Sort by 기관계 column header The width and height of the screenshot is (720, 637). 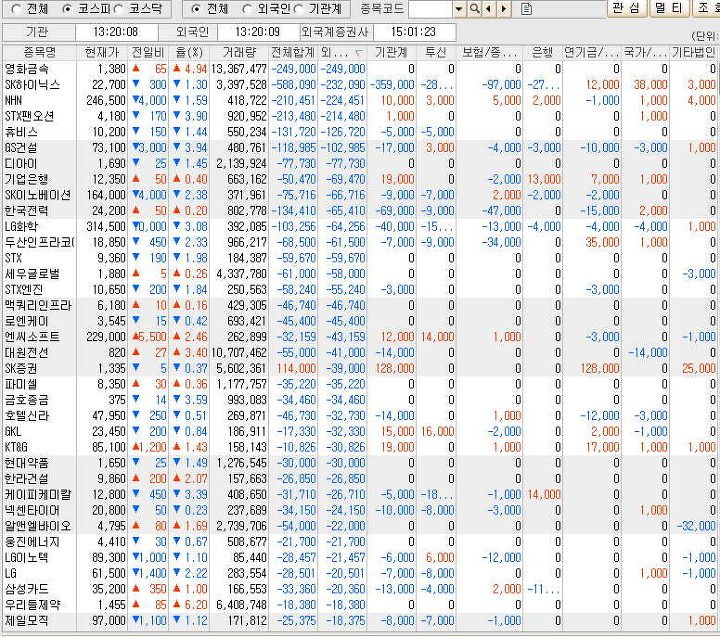tap(392, 52)
